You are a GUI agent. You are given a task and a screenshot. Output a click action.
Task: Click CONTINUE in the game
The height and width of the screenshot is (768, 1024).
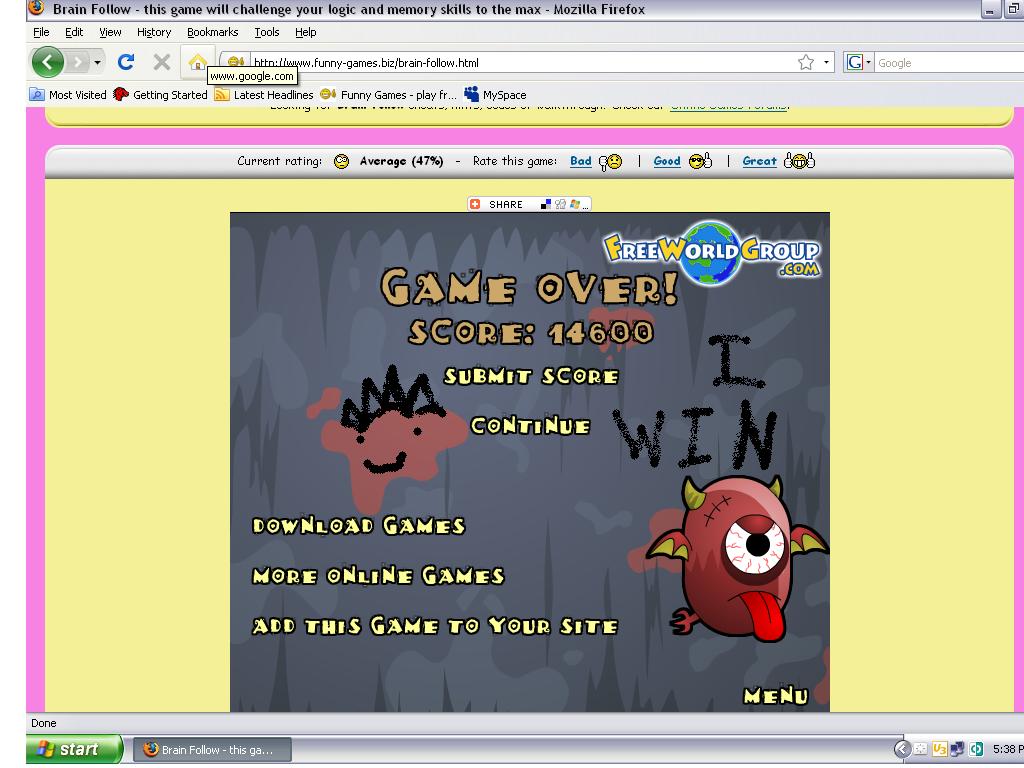pyautogui.click(x=530, y=426)
